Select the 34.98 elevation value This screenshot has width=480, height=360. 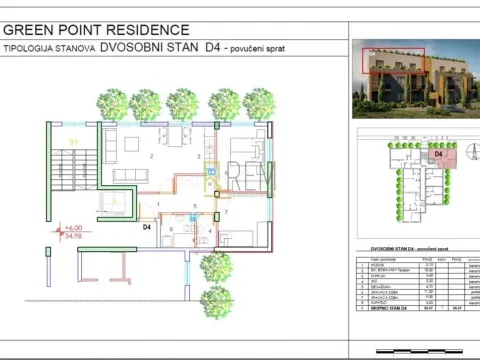73,236
